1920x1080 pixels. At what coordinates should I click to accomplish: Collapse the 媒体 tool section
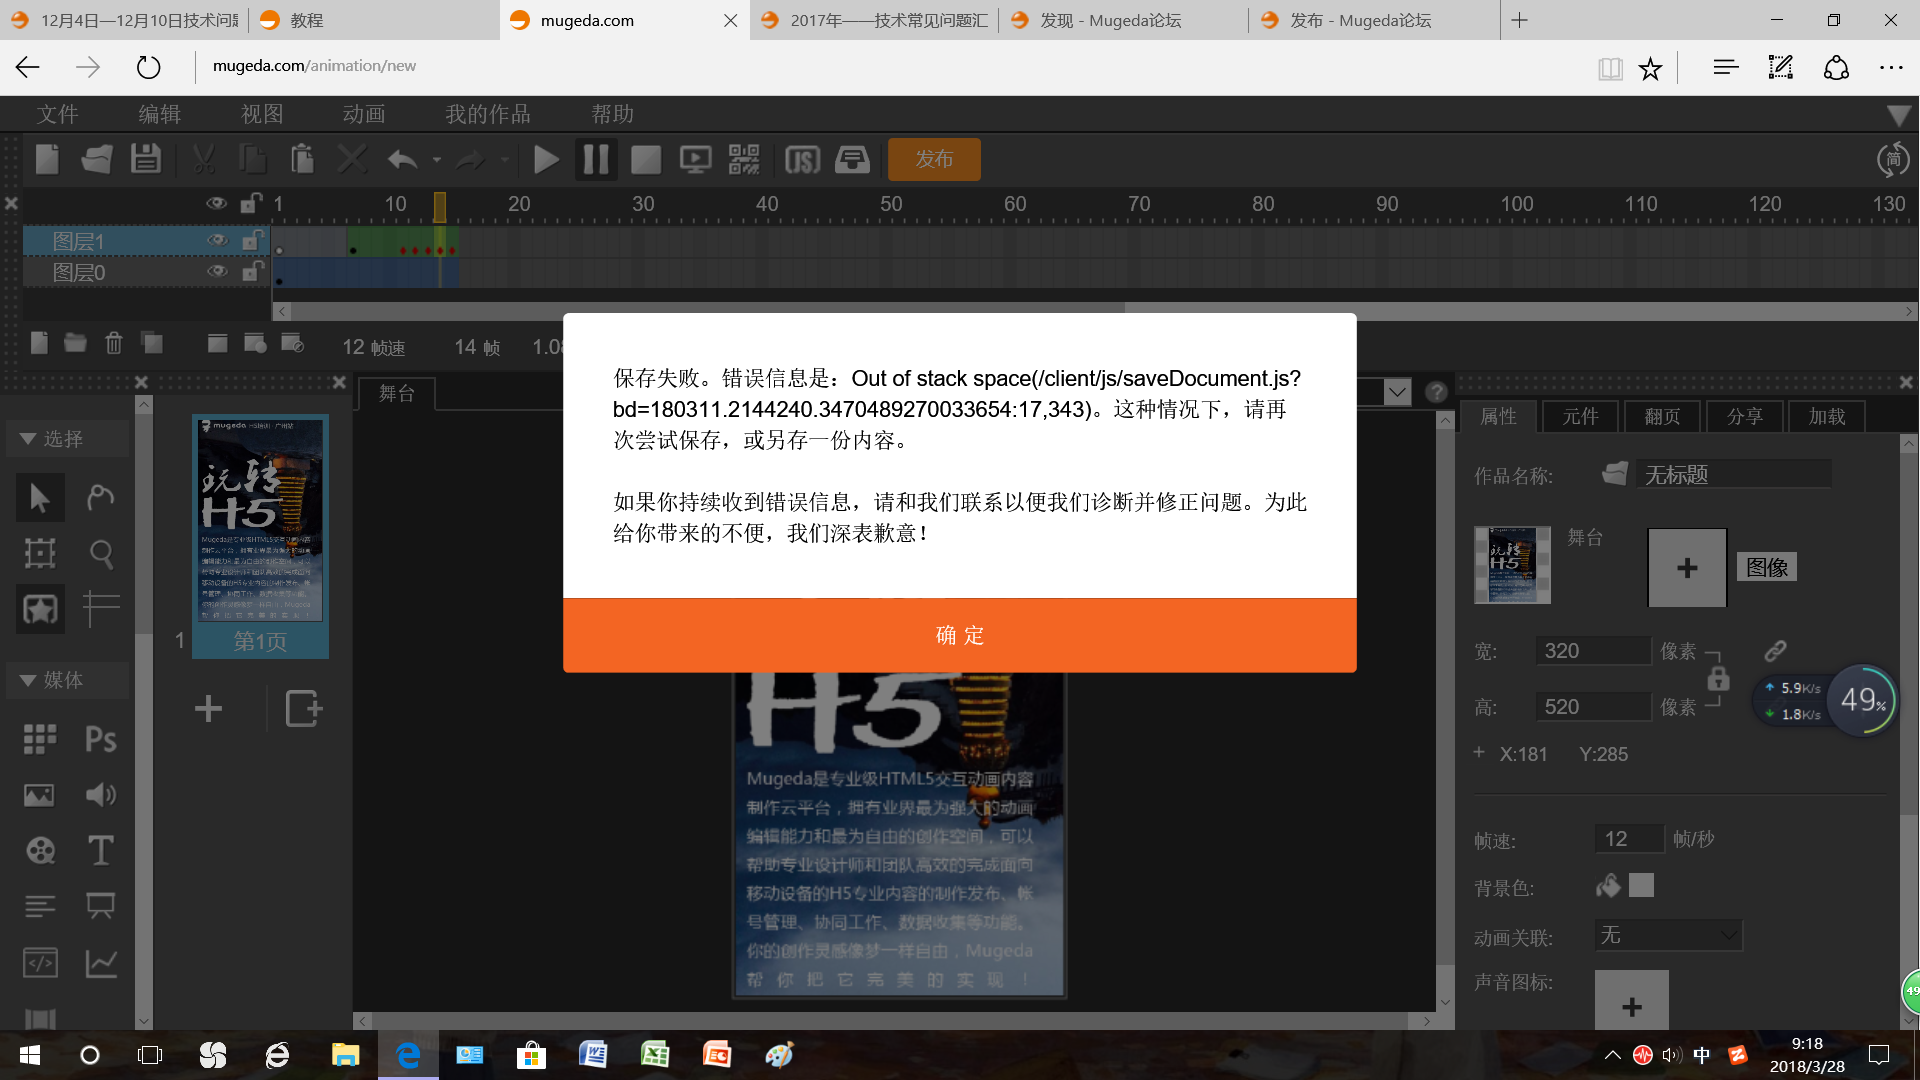click(x=28, y=680)
